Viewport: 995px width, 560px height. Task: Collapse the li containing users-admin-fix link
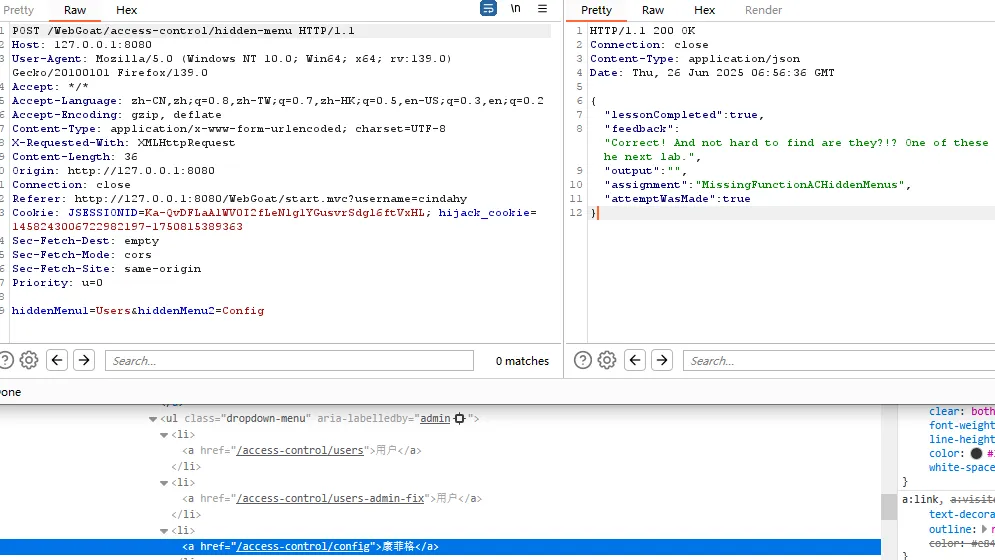coord(164,483)
